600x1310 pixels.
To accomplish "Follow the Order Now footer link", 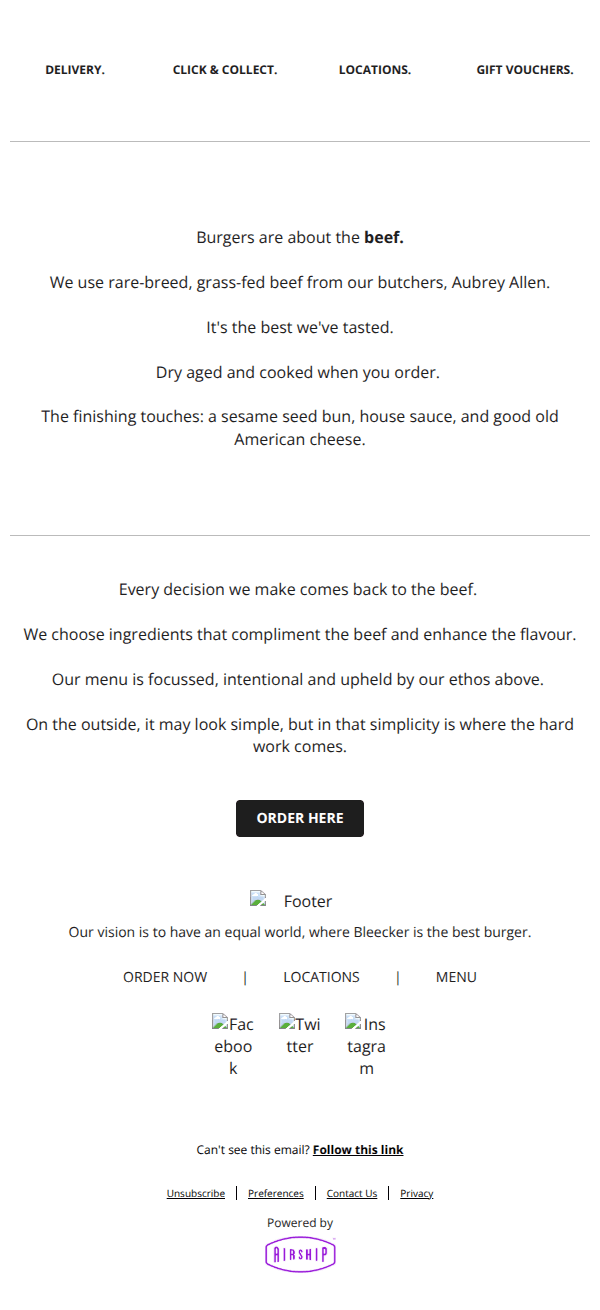I will (x=165, y=977).
